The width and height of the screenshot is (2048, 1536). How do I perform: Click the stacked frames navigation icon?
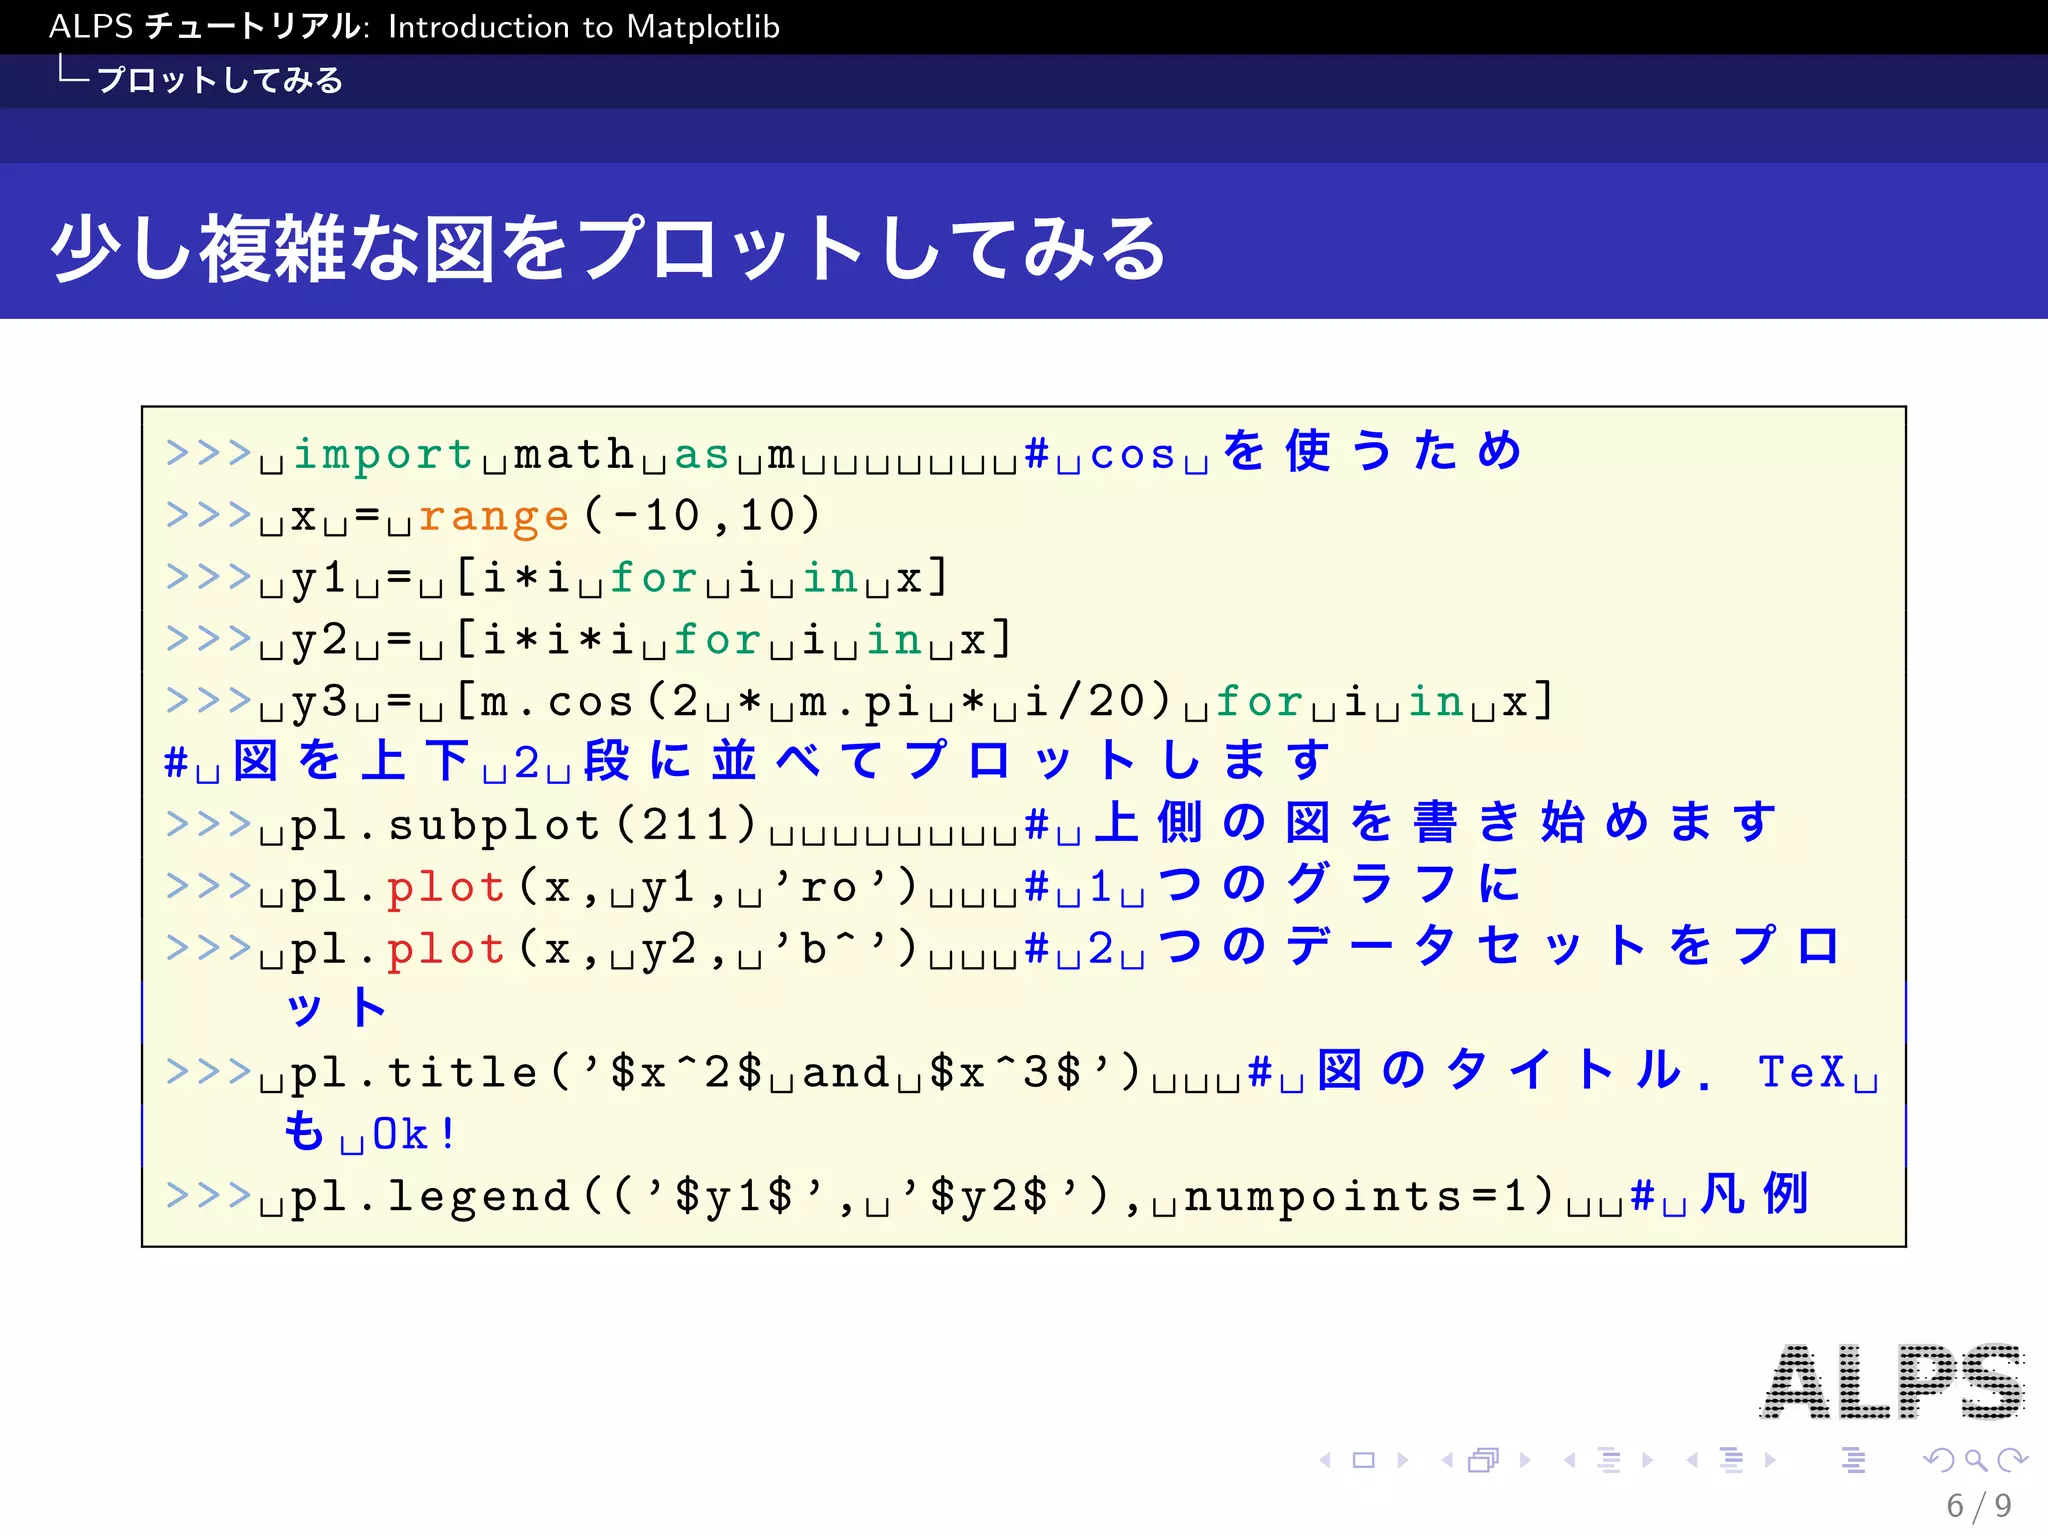[1484, 1460]
